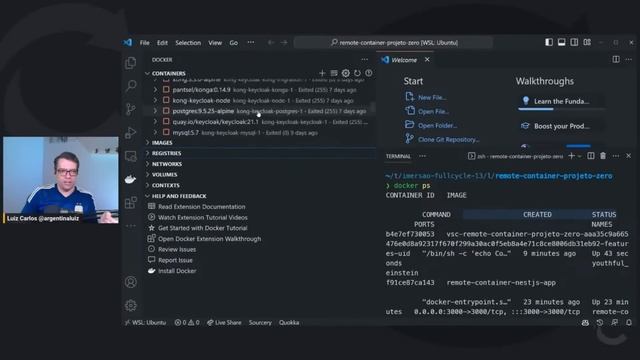Toggle secondary side bar visibility
The width and height of the screenshot is (640, 360).
574,42
